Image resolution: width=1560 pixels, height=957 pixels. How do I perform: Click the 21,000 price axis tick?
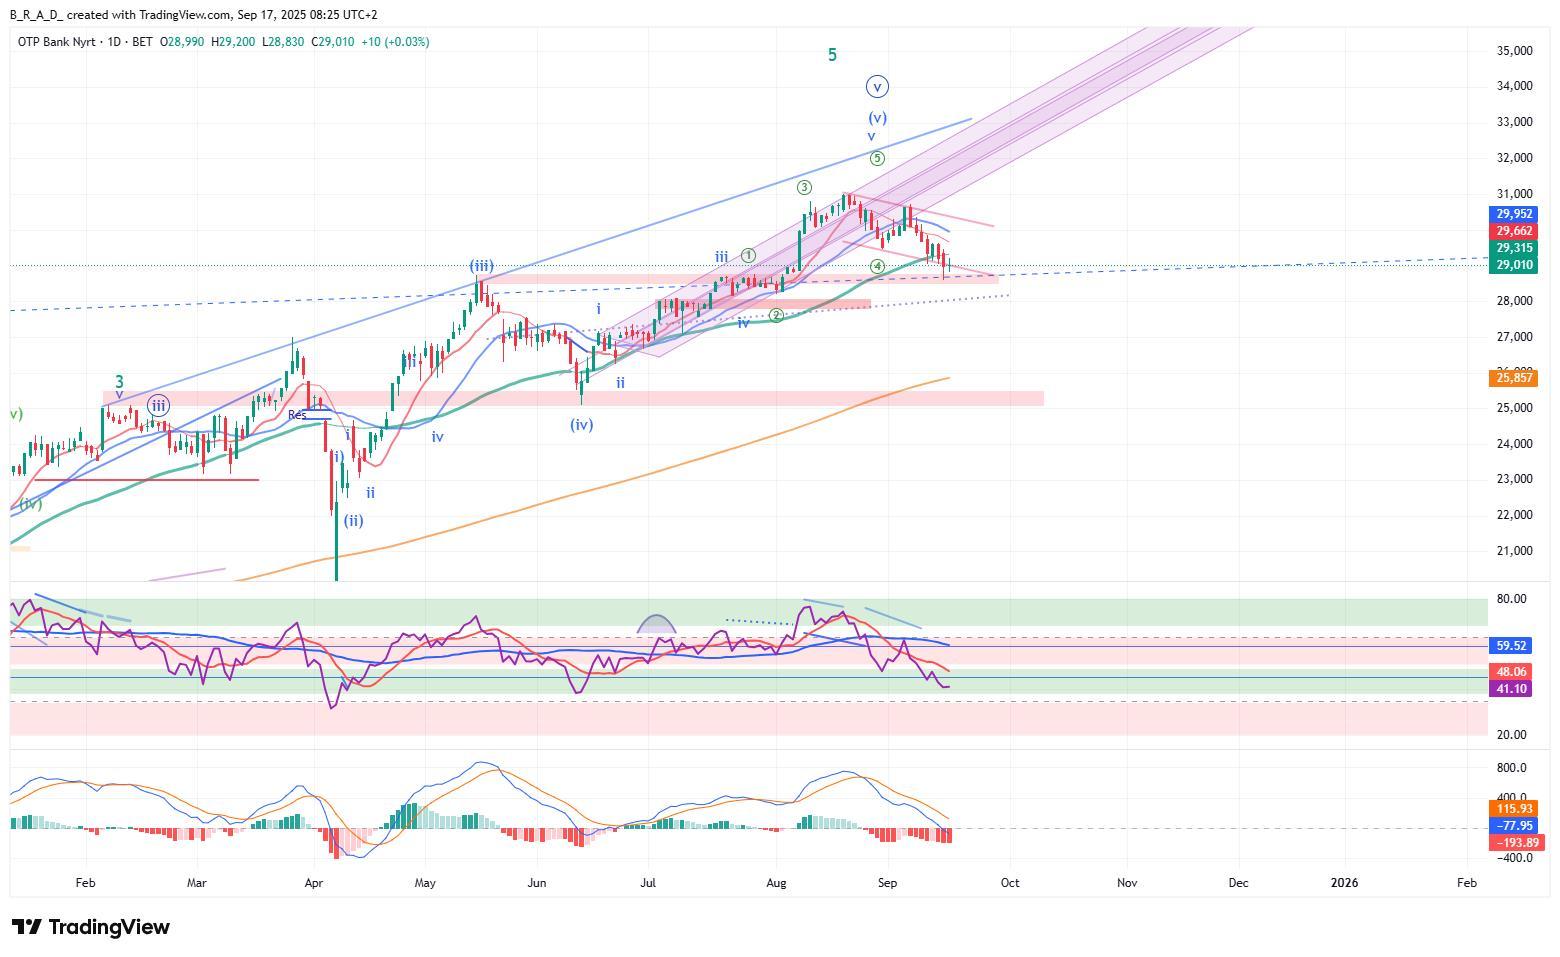1514,551
